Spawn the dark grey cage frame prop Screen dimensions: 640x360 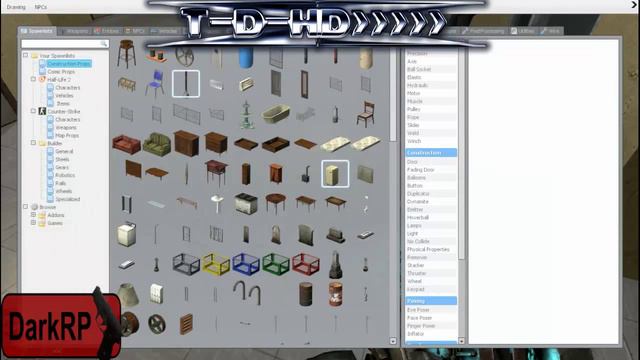click(x=186, y=264)
